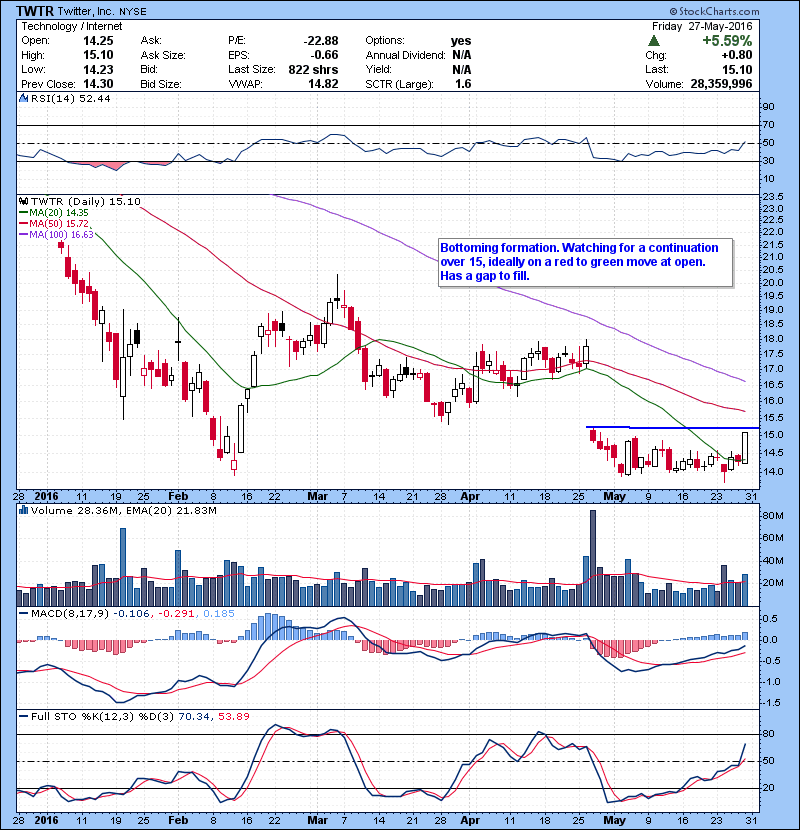This screenshot has height=830, width=800.
Task: Click the NYSE exchange label
Action: coord(133,12)
